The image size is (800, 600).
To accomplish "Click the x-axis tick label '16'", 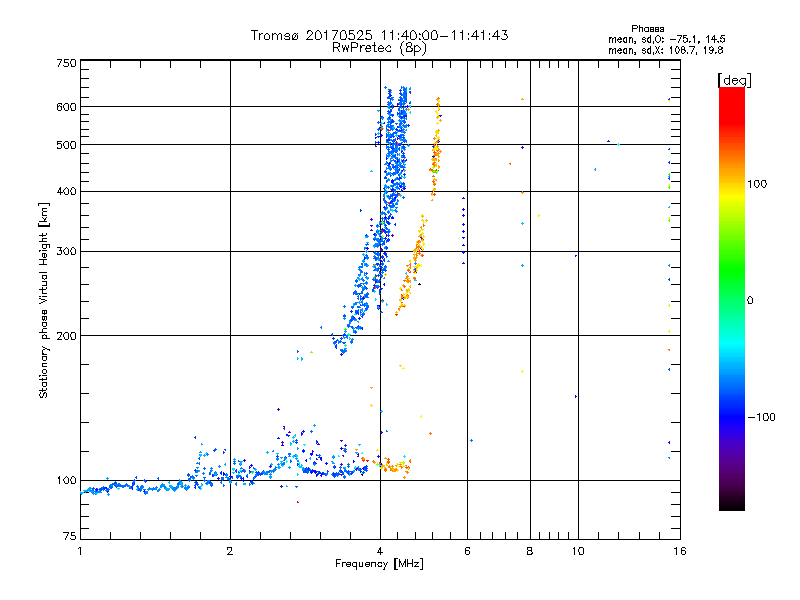I will pos(680,551).
